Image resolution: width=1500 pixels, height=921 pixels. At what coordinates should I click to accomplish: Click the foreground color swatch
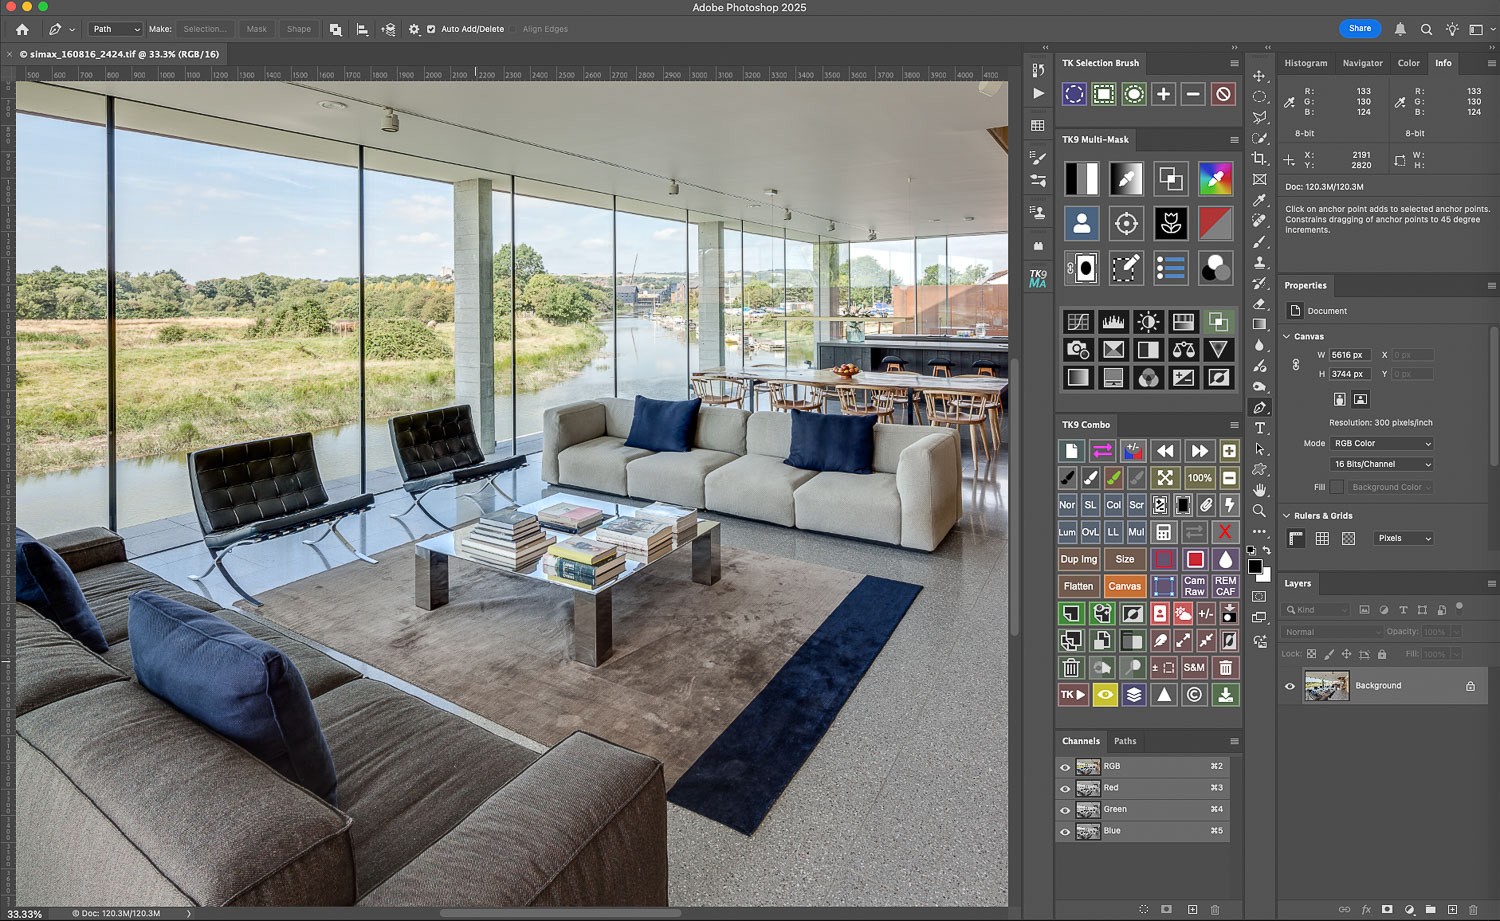pyautogui.click(x=1254, y=567)
